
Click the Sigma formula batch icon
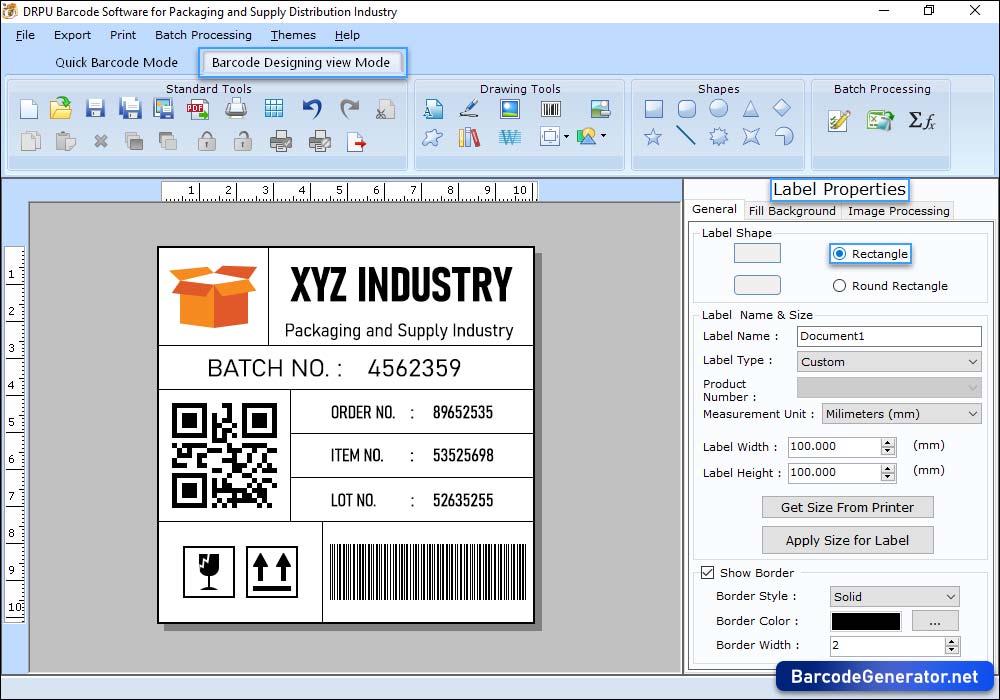tap(924, 120)
